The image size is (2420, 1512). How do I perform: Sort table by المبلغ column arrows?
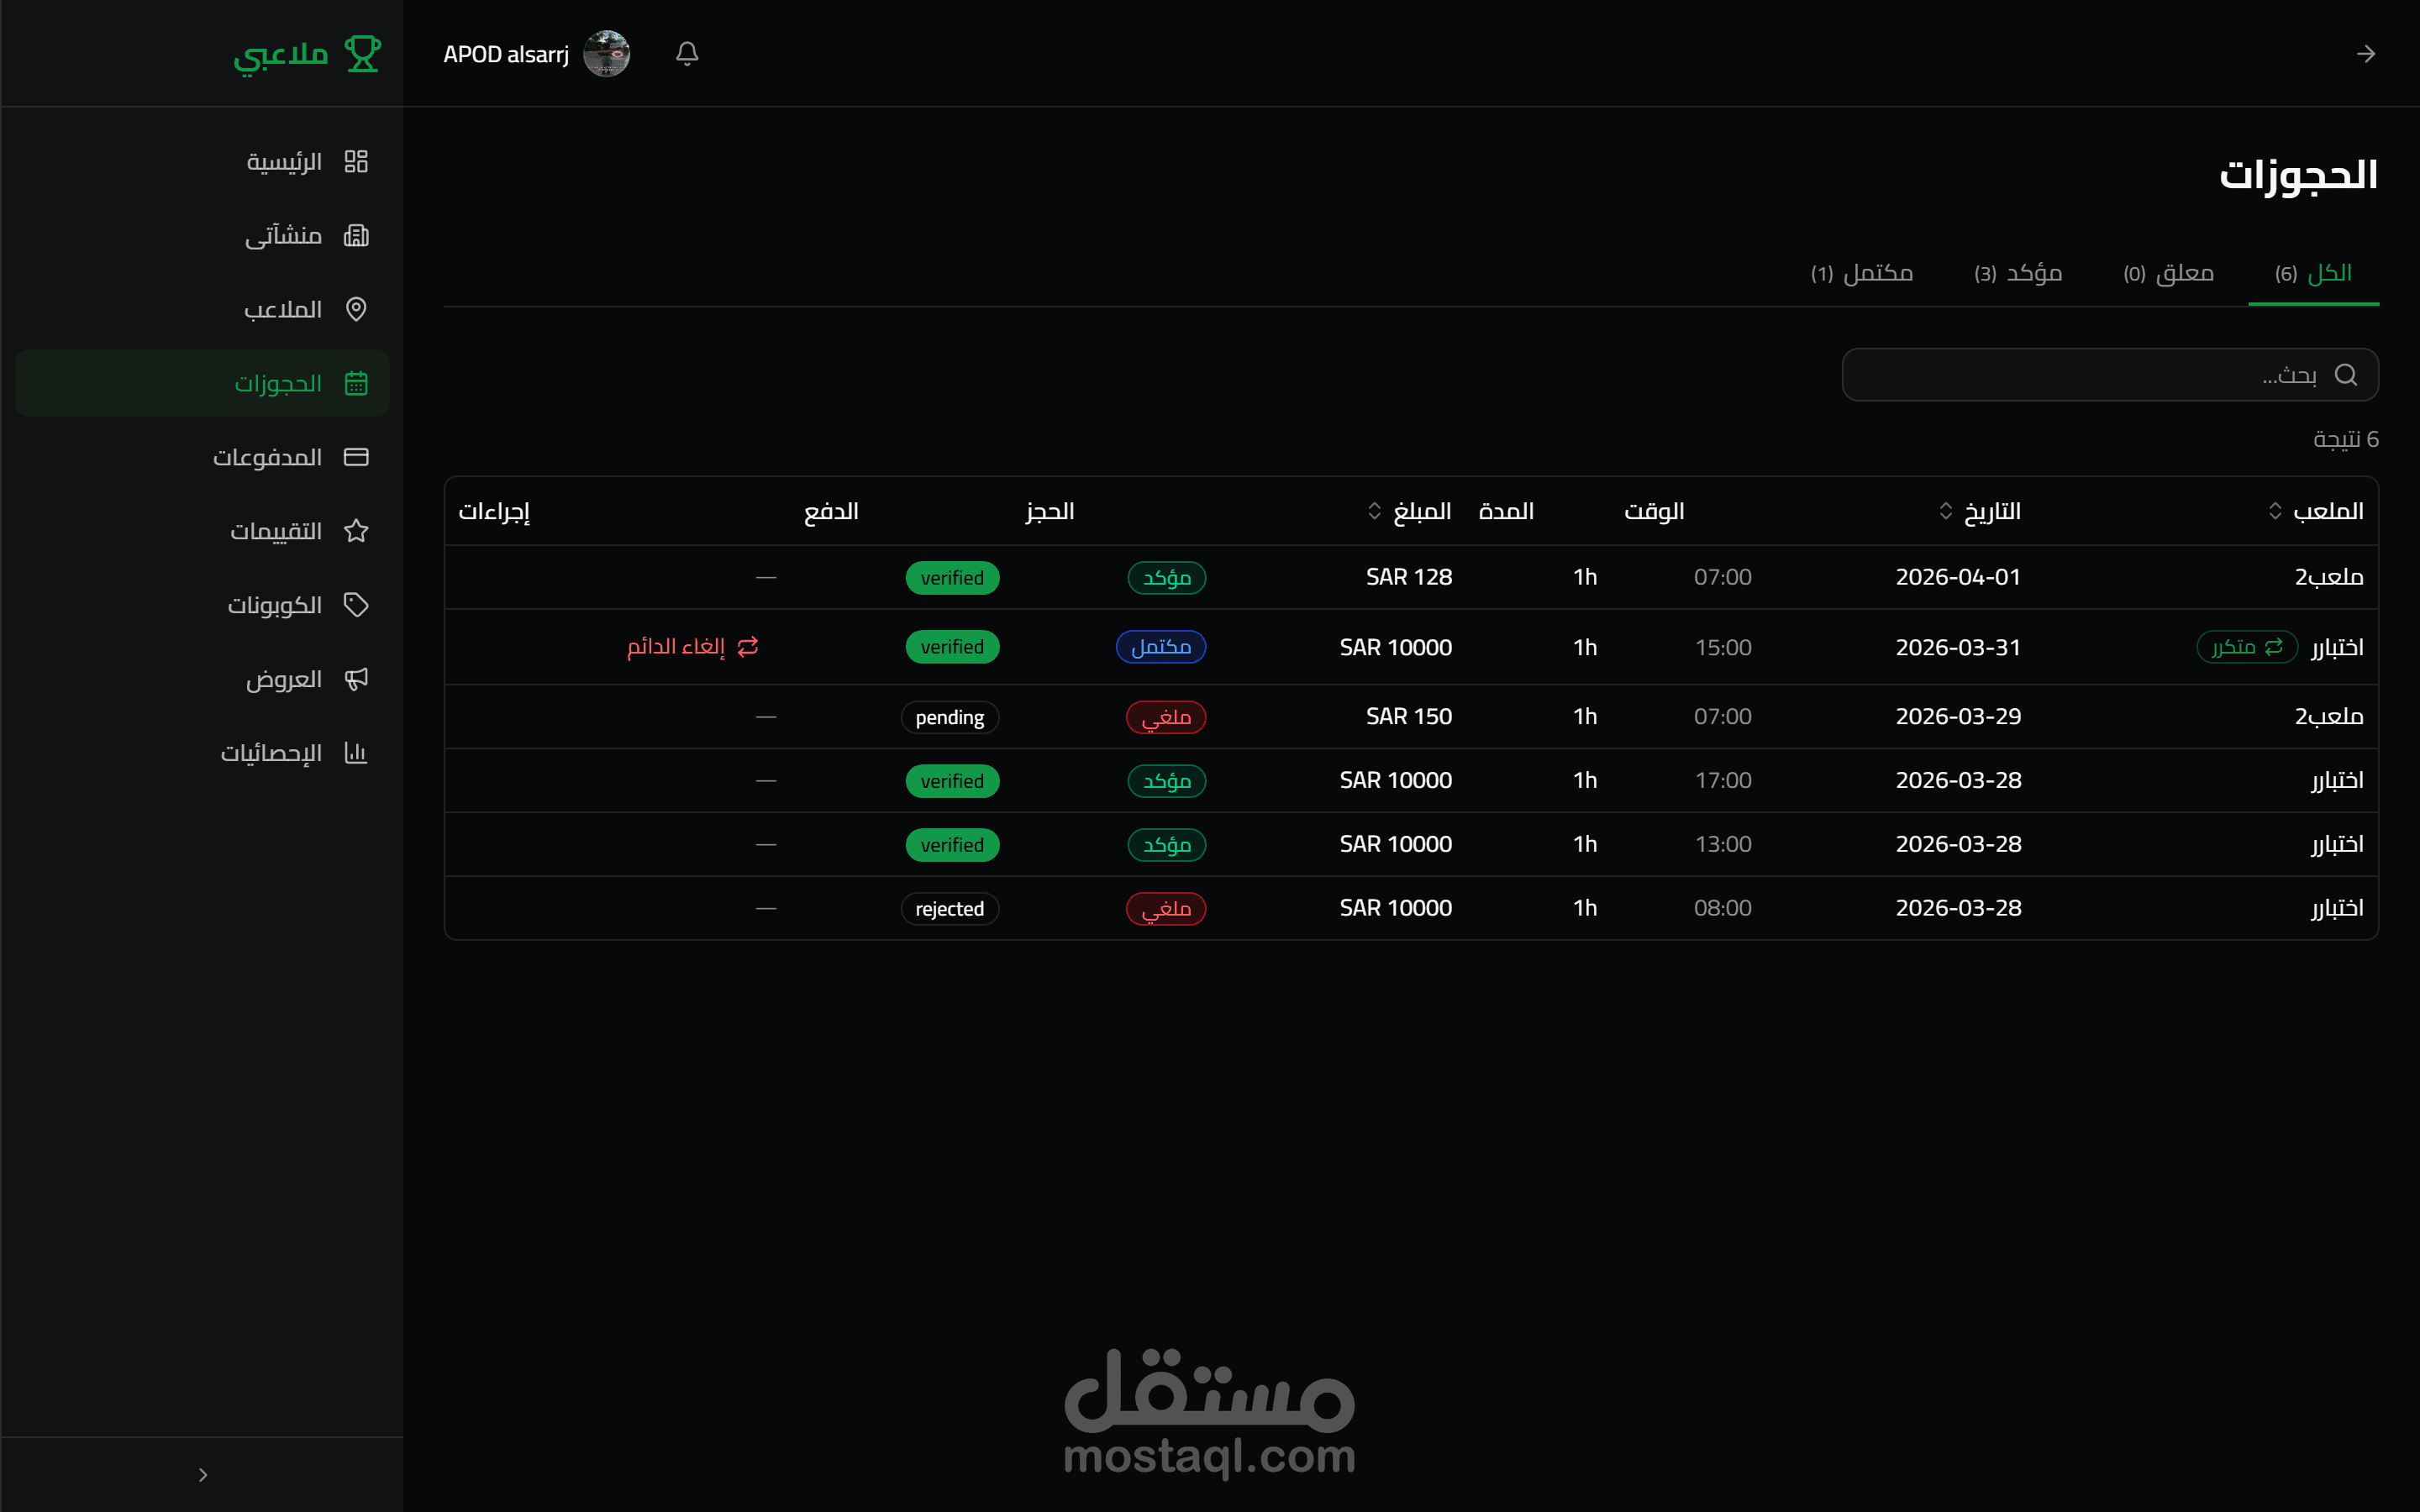[x=1374, y=511]
